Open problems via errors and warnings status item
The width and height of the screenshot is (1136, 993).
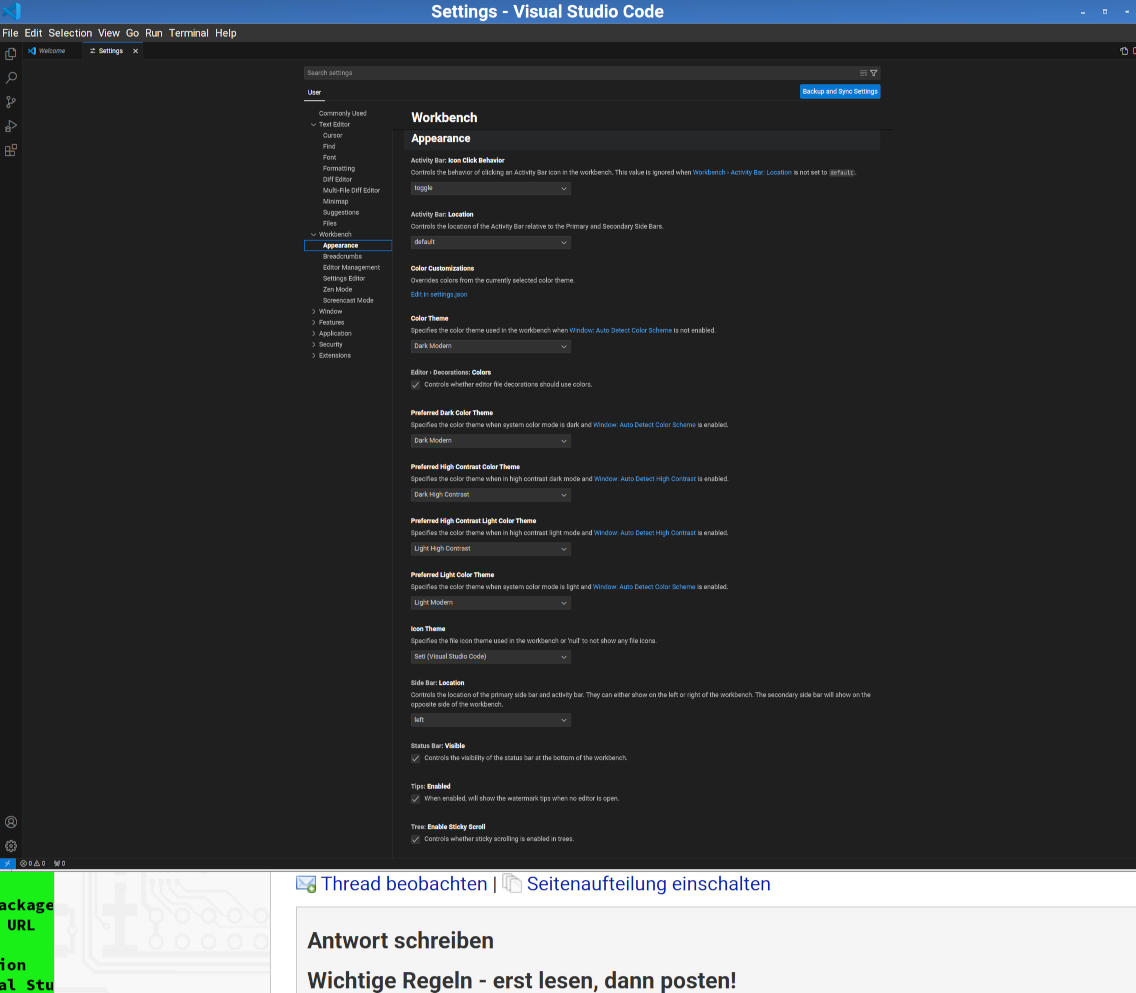tap(33, 863)
